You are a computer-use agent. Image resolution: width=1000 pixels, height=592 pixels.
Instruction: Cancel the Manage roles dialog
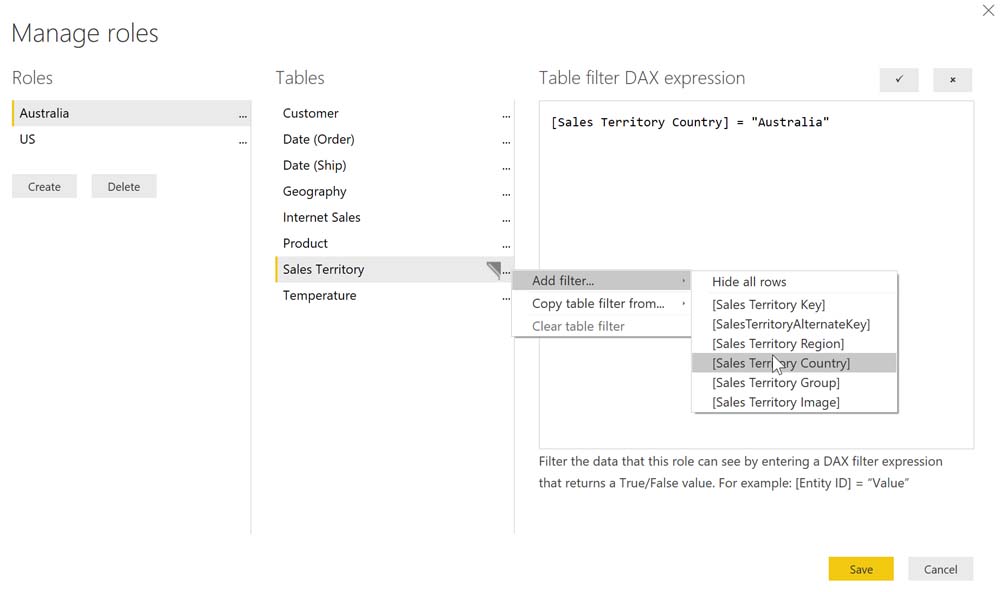click(x=940, y=569)
